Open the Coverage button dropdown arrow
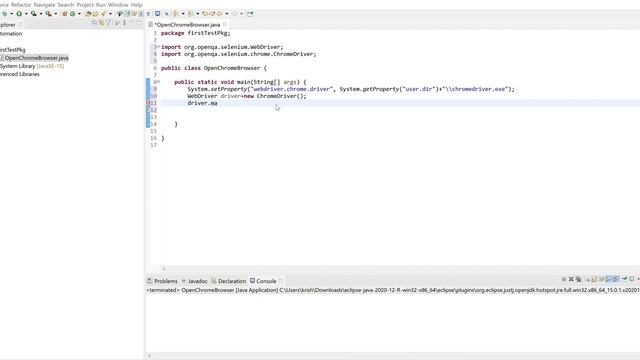The image size is (640, 360). tap(41, 14)
